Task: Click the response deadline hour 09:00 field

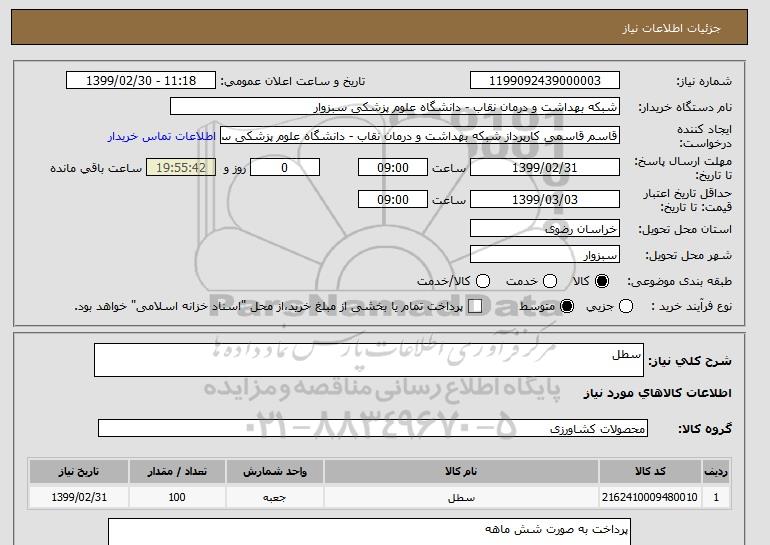Action: point(393,167)
